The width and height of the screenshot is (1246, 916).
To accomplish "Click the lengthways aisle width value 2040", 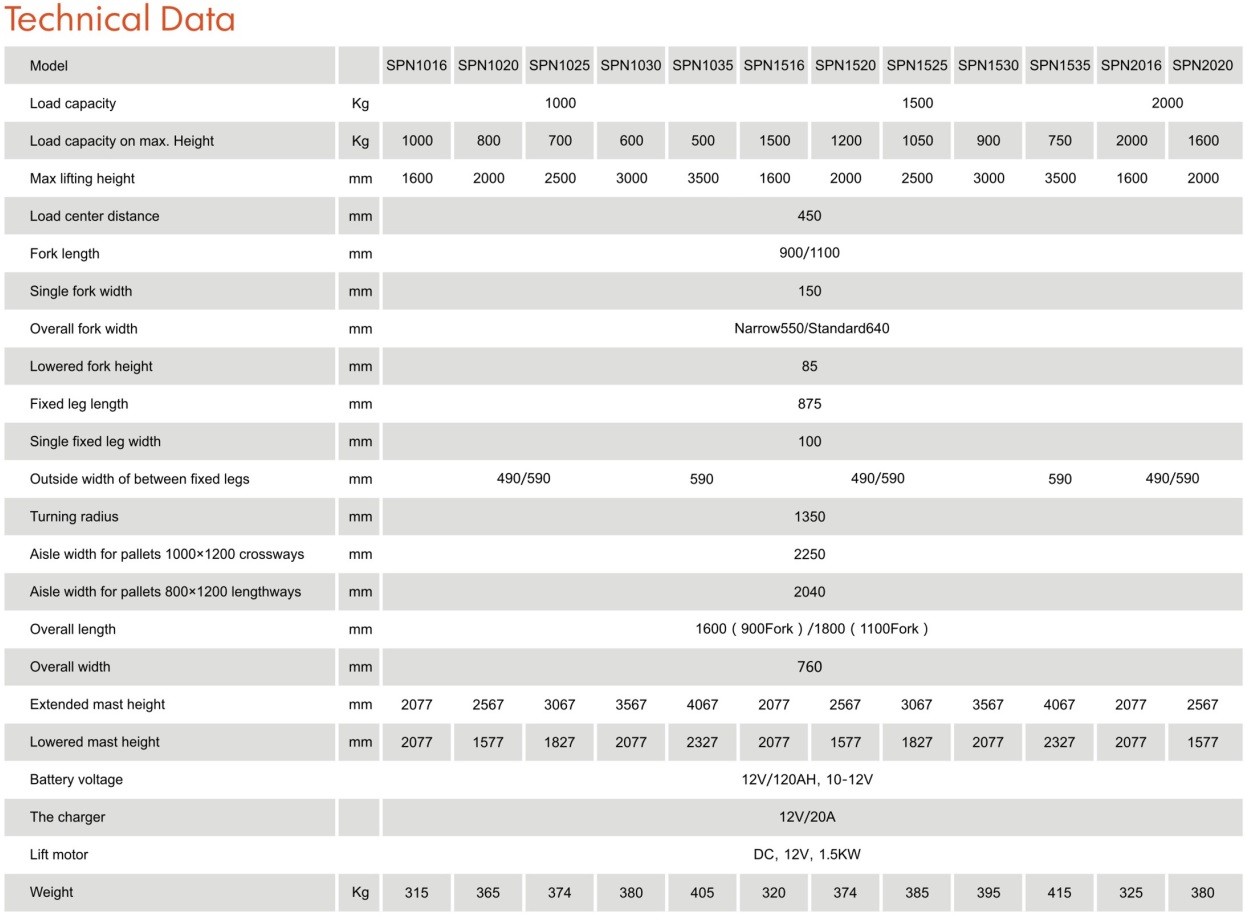I will coord(810,592).
